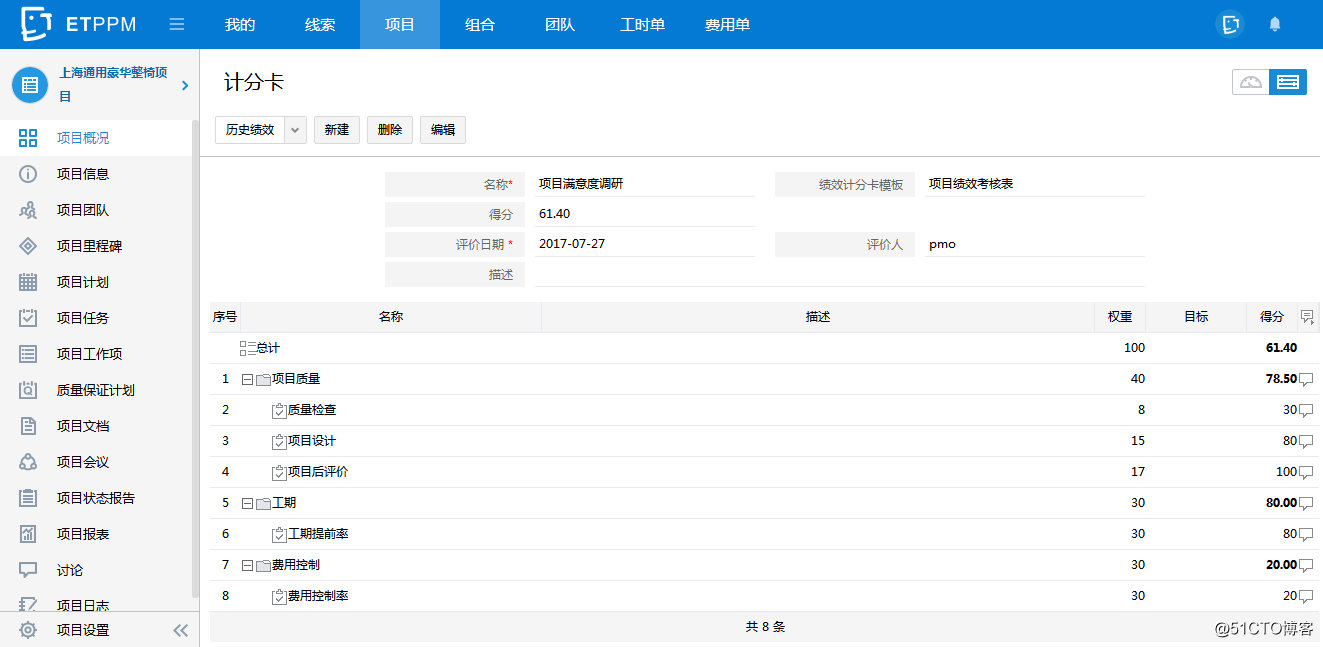This screenshot has height=647, width=1323.
Task: Click the 项目计划 calendar icon in sidebar
Action: click(28, 282)
